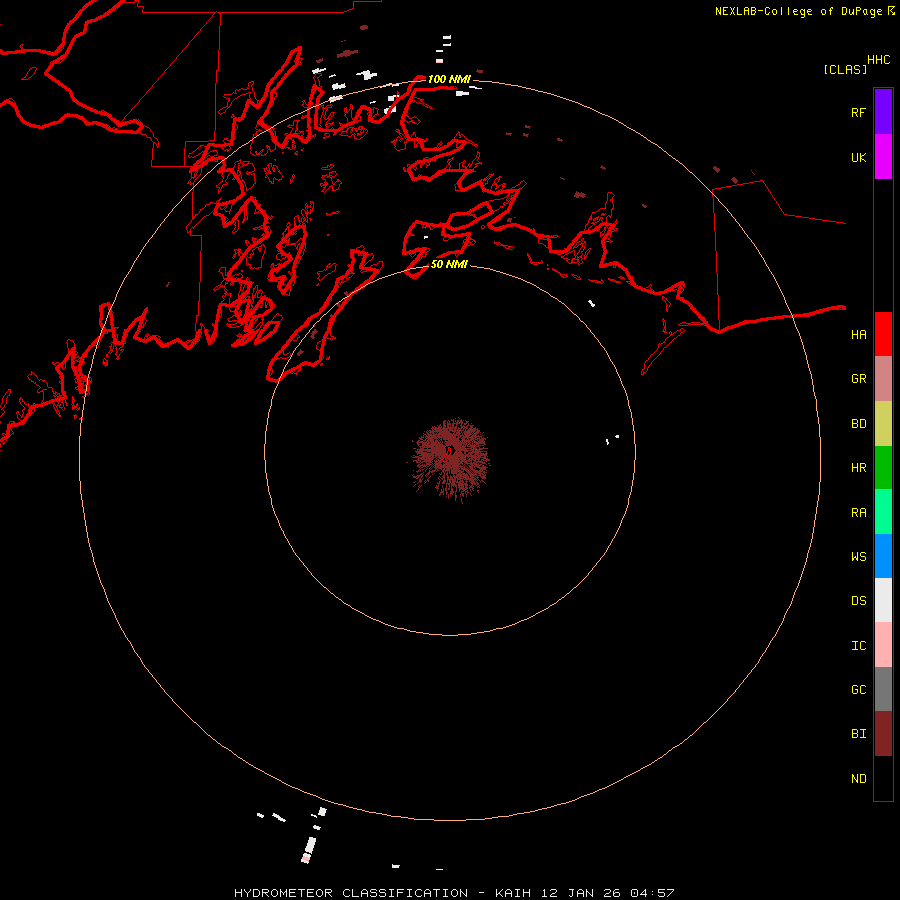The height and width of the screenshot is (900, 900).
Task: Click the KAIH station identifier
Action: point(514,893)
